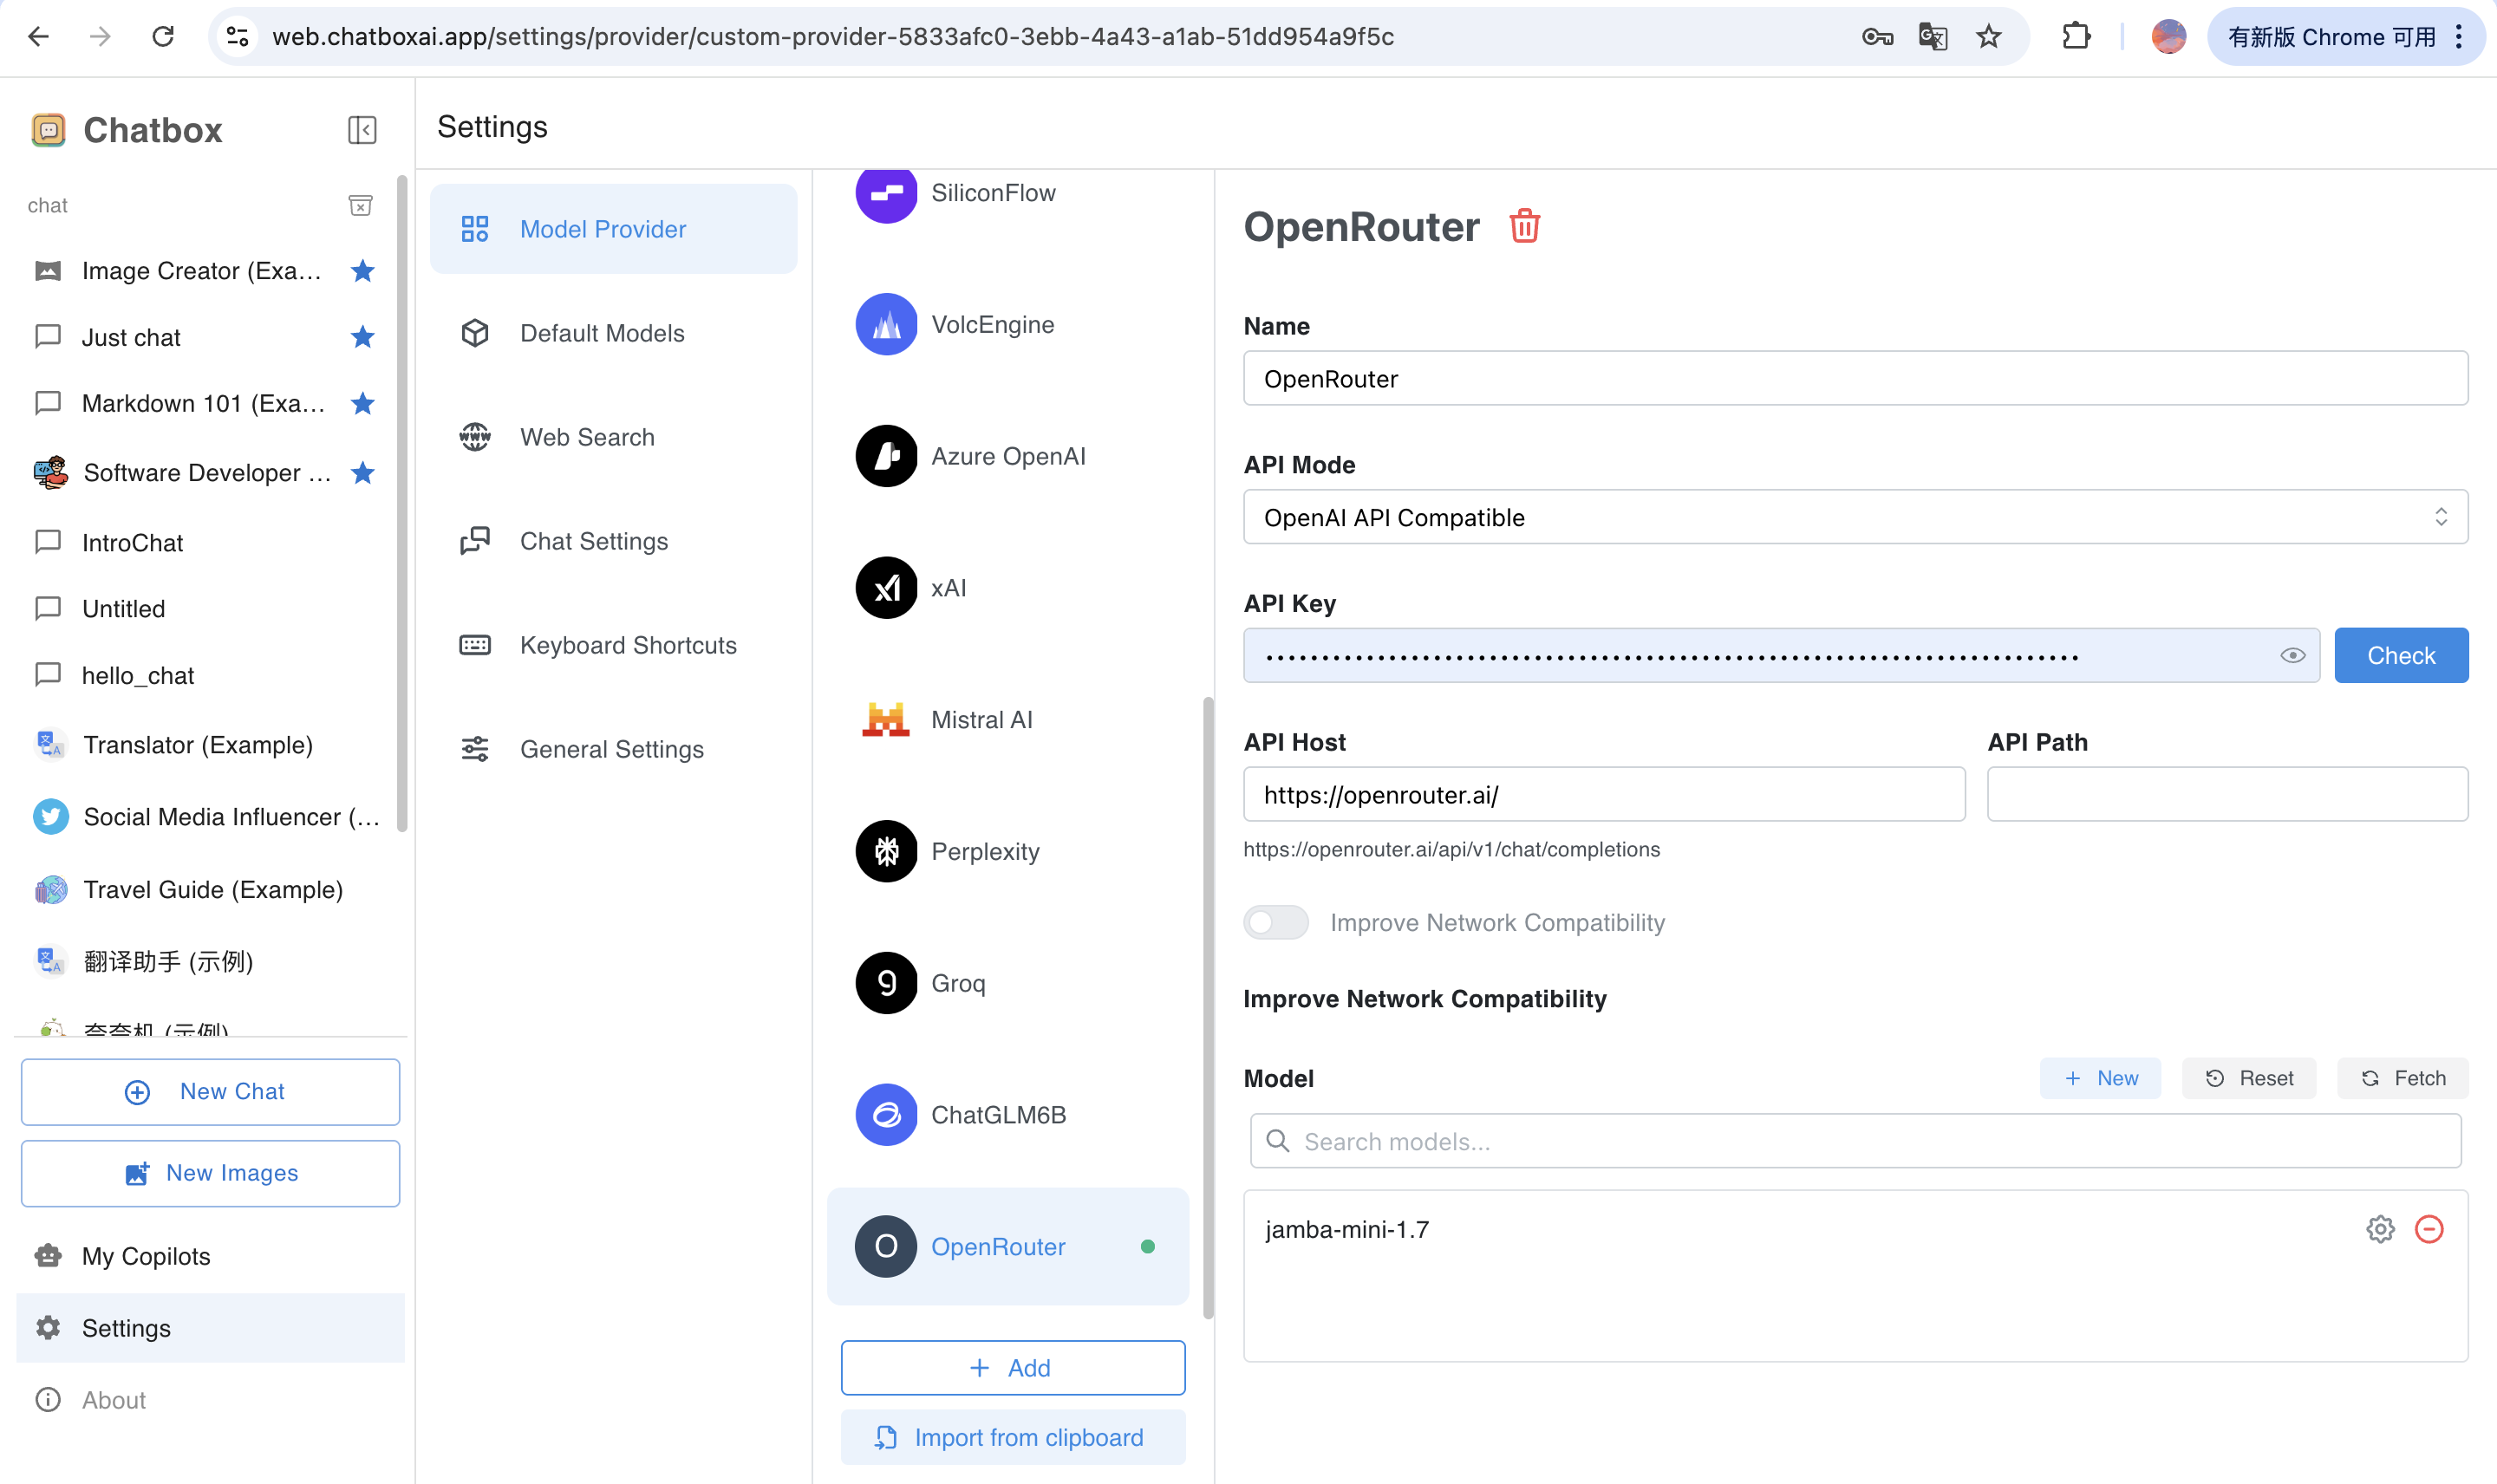Bookmark this page with star icon
Viewport: 2497px width, 1484px height.
[x=1988, y=37]
